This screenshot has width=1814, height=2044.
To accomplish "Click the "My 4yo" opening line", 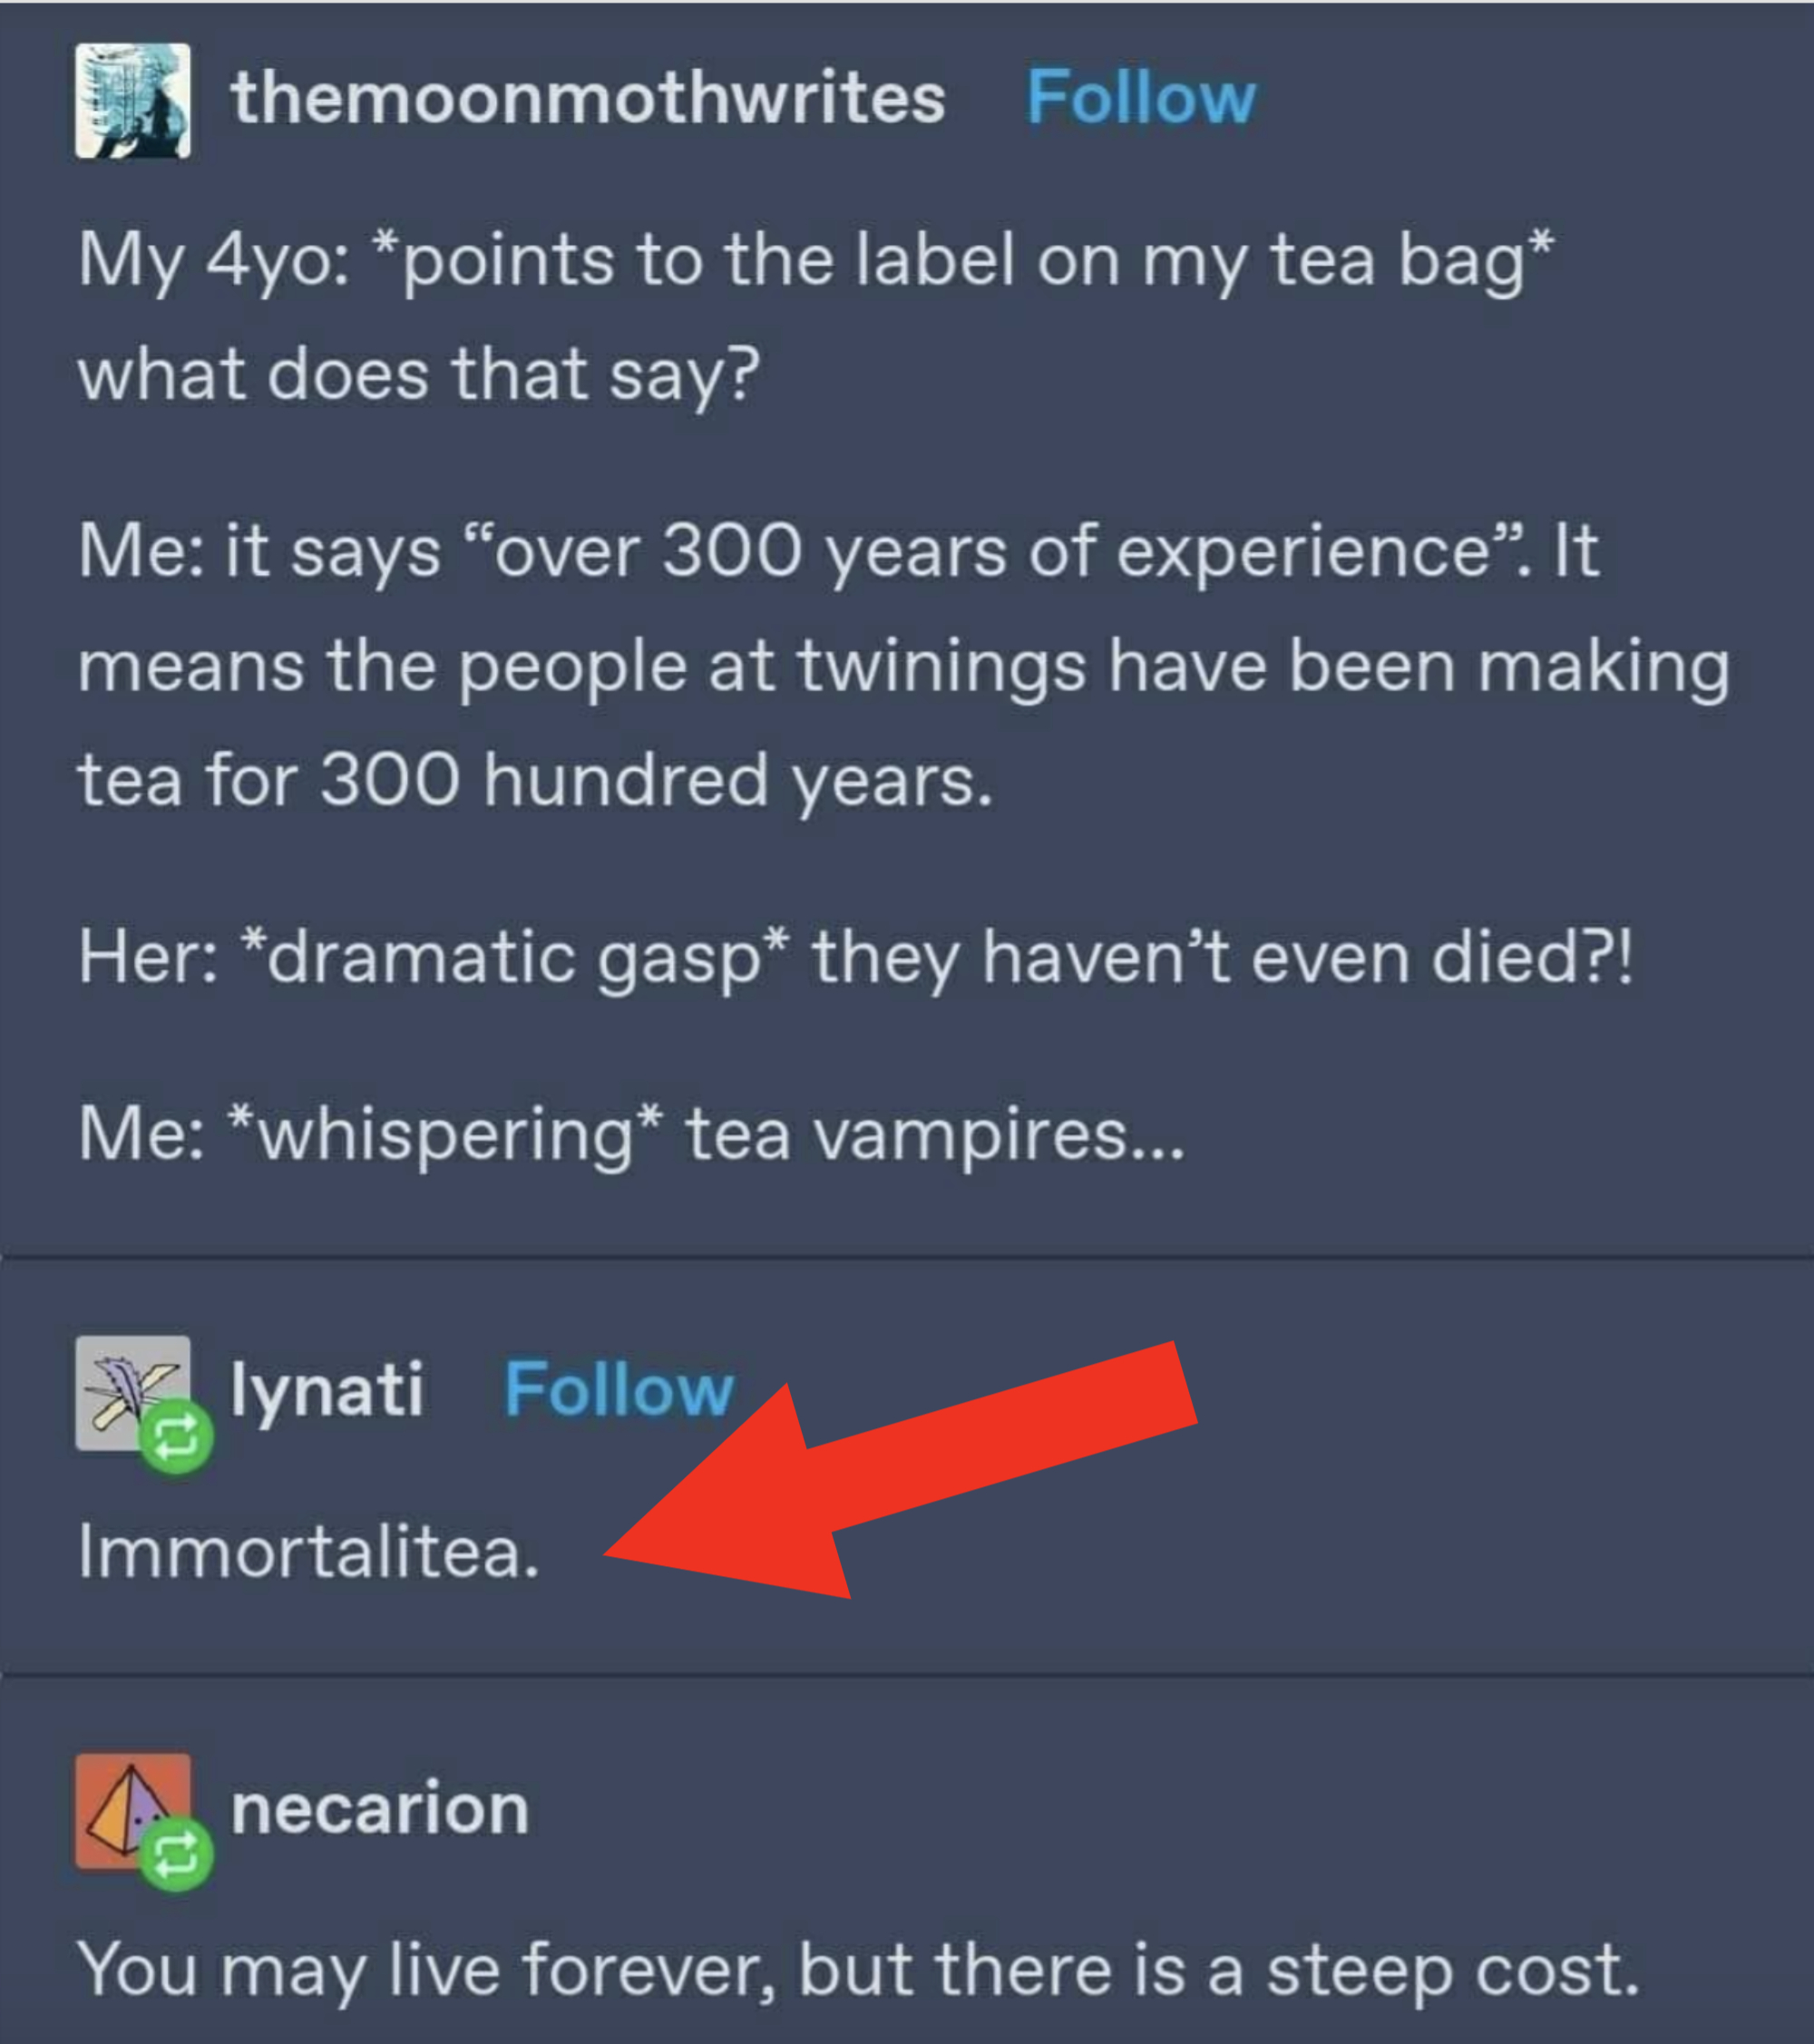I will coord(815,260).
